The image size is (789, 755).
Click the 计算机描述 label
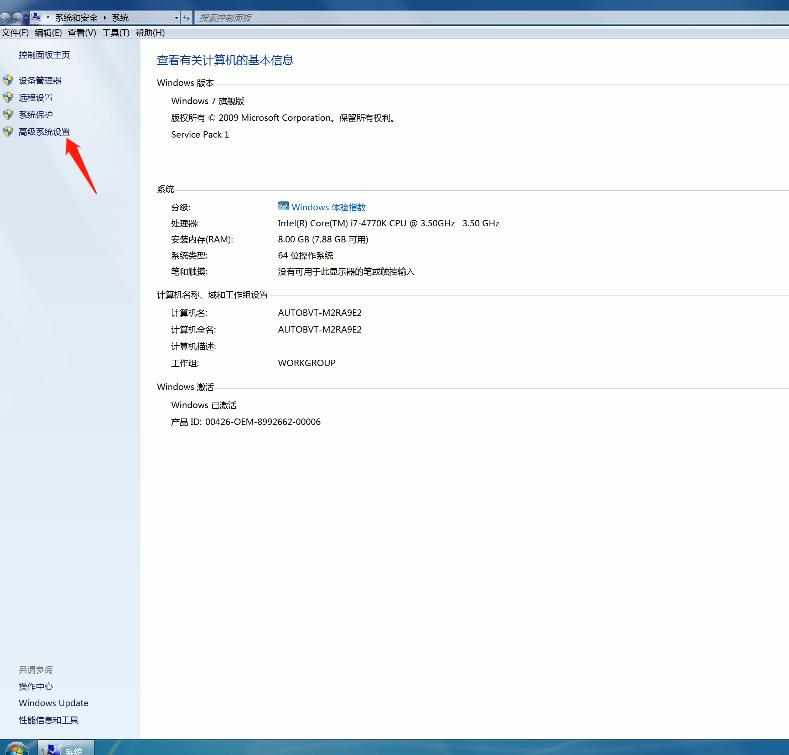(x=193, y=347)
